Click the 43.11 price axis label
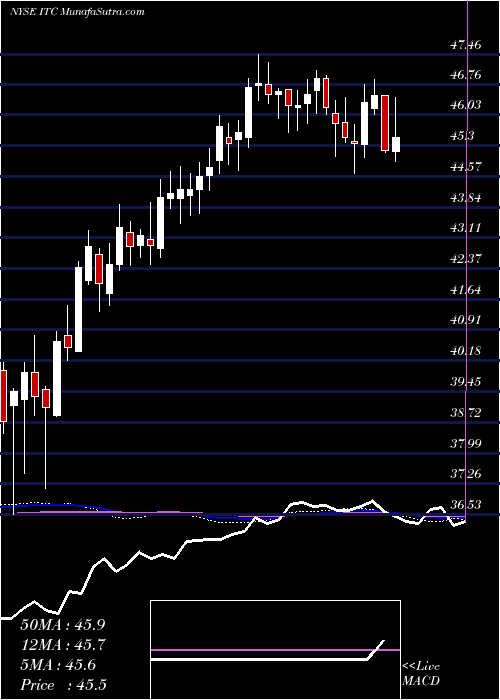The width and height of the screenshot is (500, 700). 466,228
